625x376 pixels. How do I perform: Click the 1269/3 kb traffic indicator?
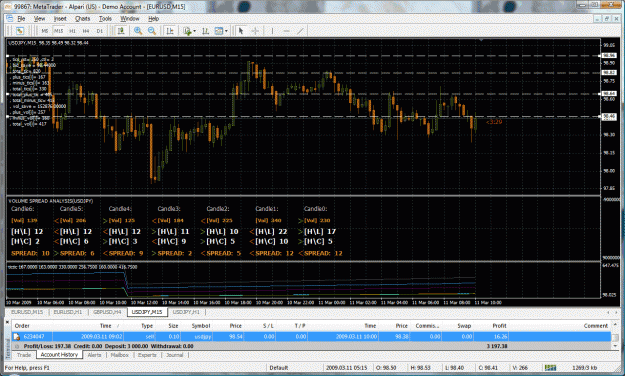pos(584,368)
